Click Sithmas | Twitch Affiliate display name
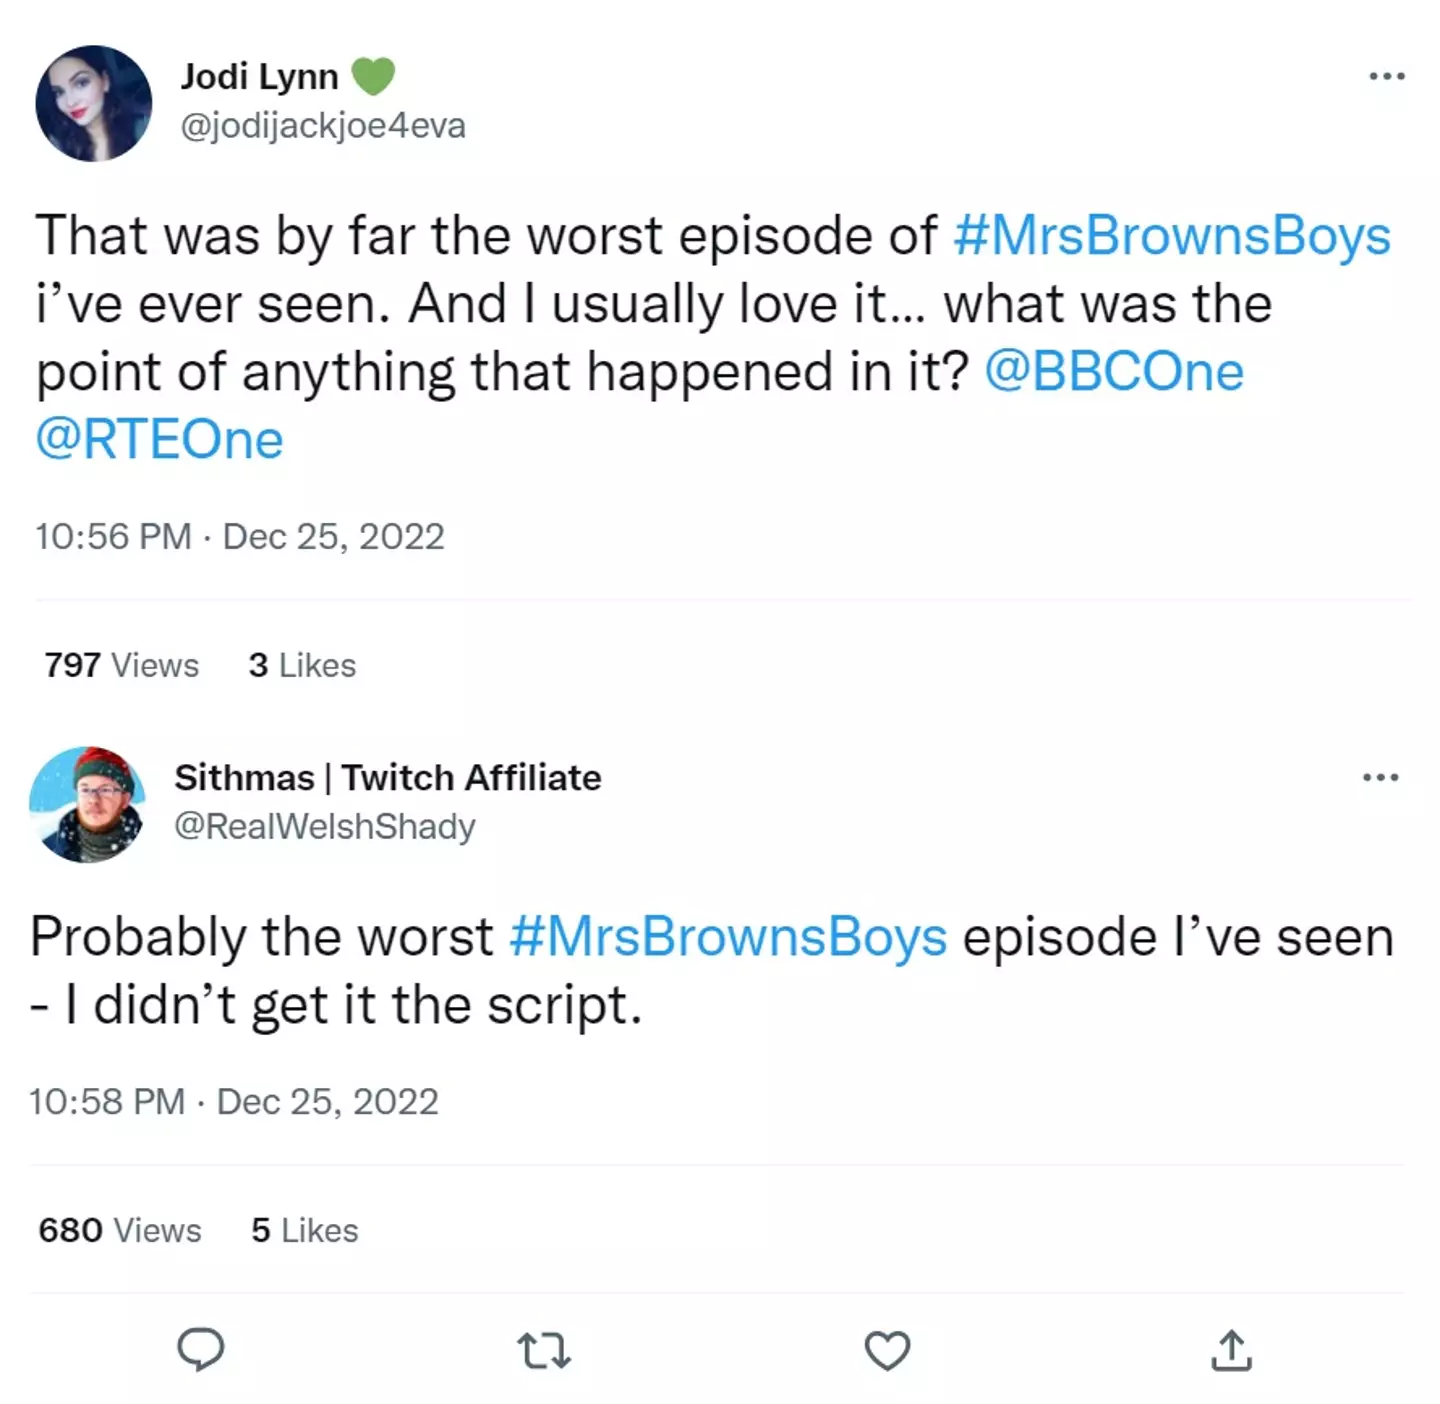 coord(388,777)
